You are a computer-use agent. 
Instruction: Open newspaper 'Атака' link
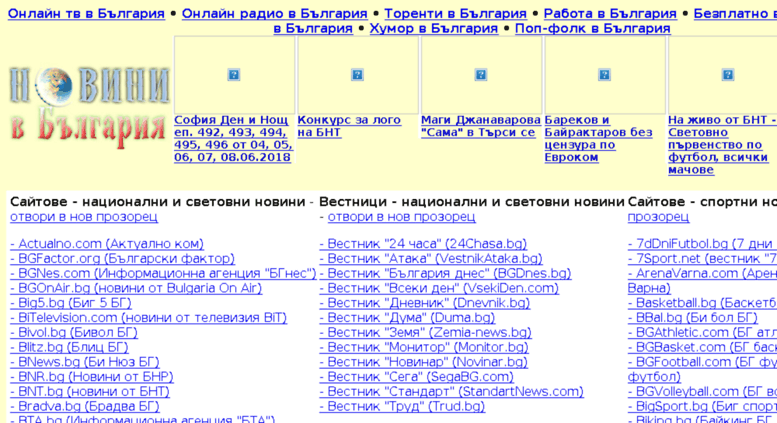(431, 259)
